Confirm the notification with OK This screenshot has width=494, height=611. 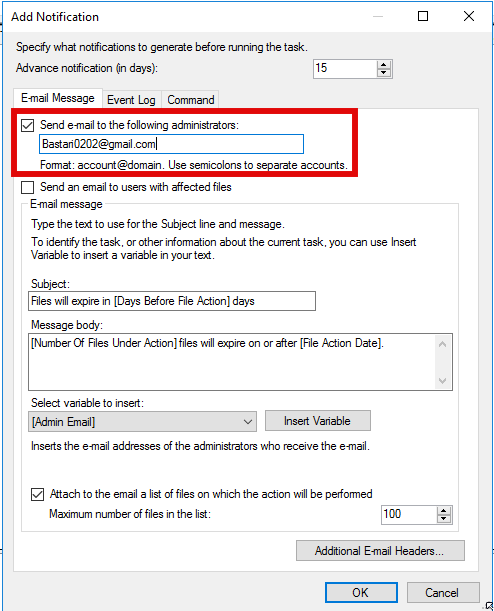coord(361,593)
